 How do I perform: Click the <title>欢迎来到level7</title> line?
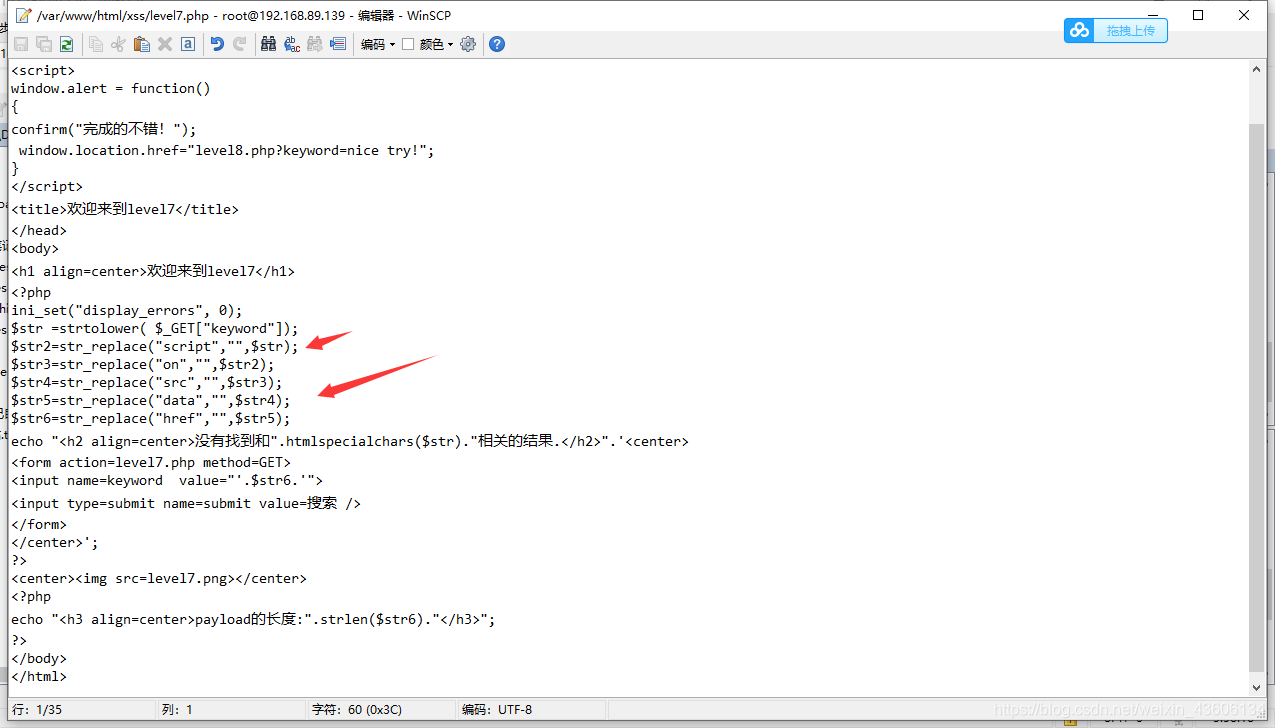point(125,209)
